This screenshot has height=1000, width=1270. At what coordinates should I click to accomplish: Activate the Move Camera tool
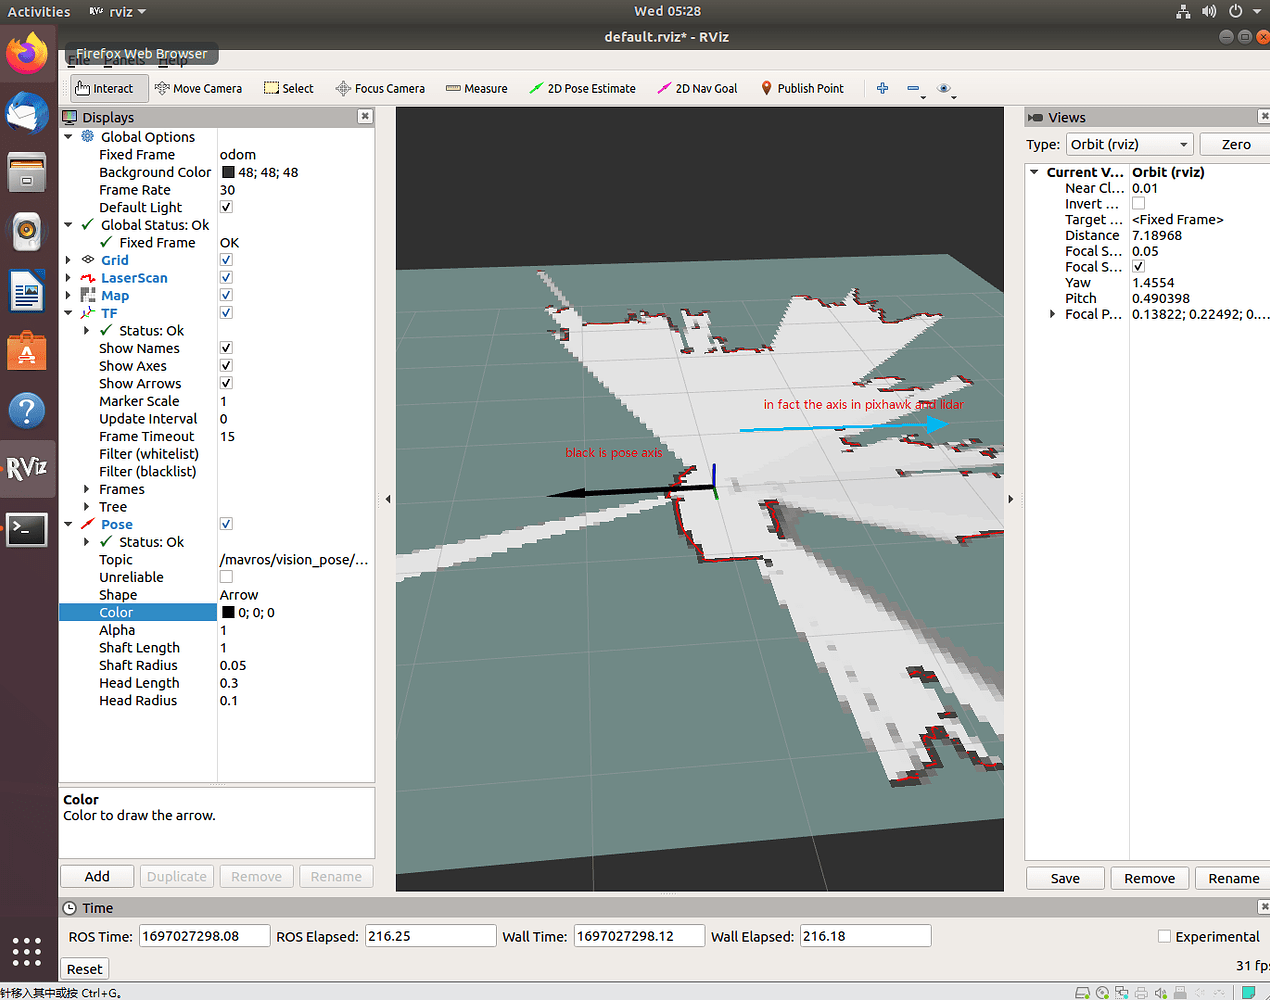point(198,88)
